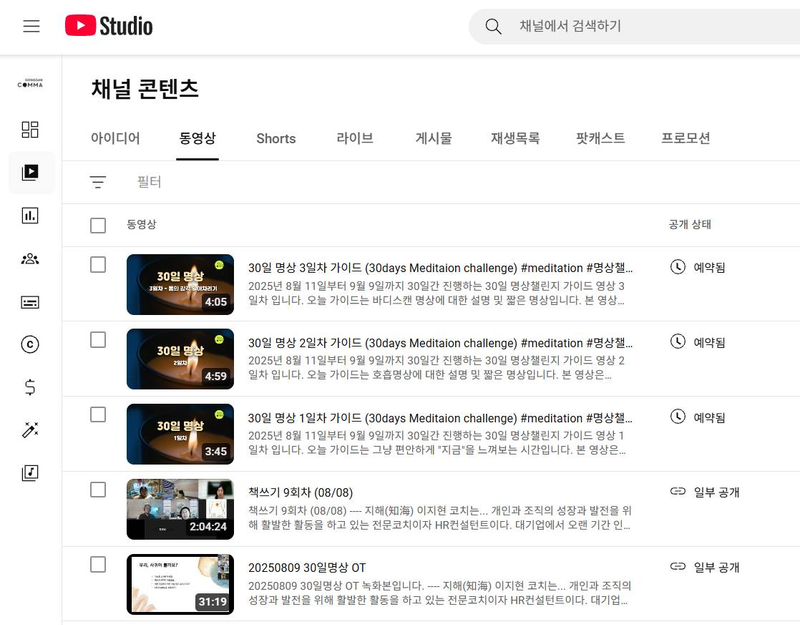Select checkbox for 30일 명상 2일차 video

(98, 340)
